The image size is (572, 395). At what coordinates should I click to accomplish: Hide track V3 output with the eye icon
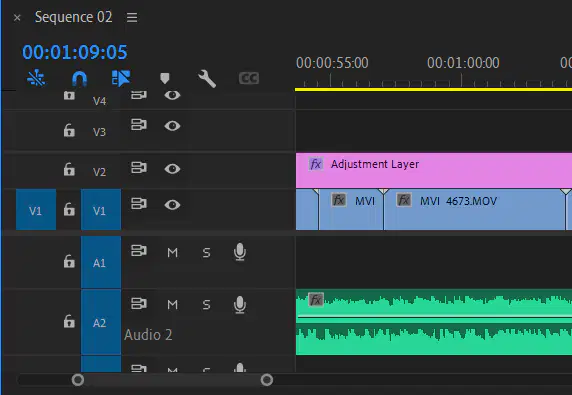(x=172, y=126)
